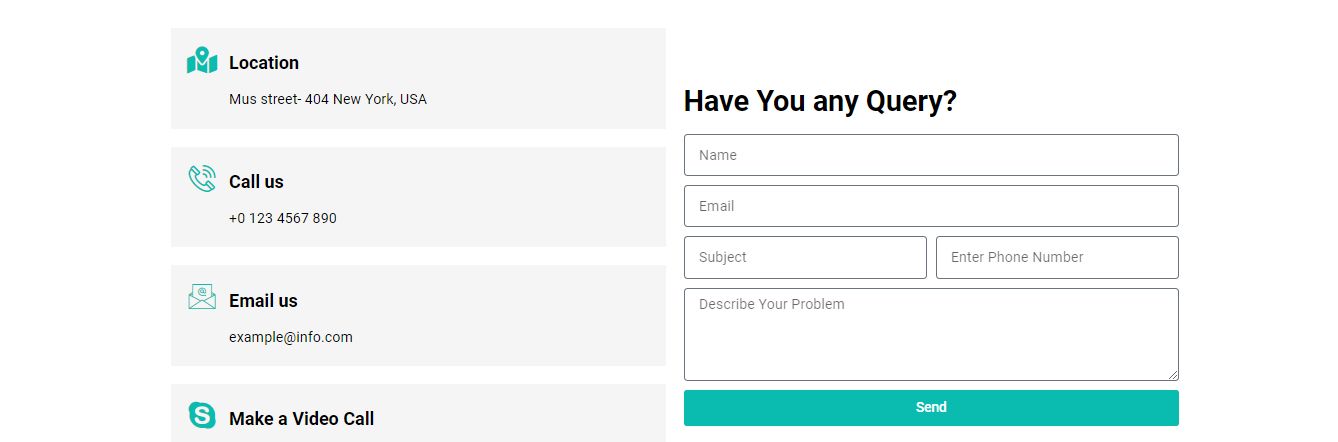
Task: Focus the Name input field
Action: click(x=930, y=155)
